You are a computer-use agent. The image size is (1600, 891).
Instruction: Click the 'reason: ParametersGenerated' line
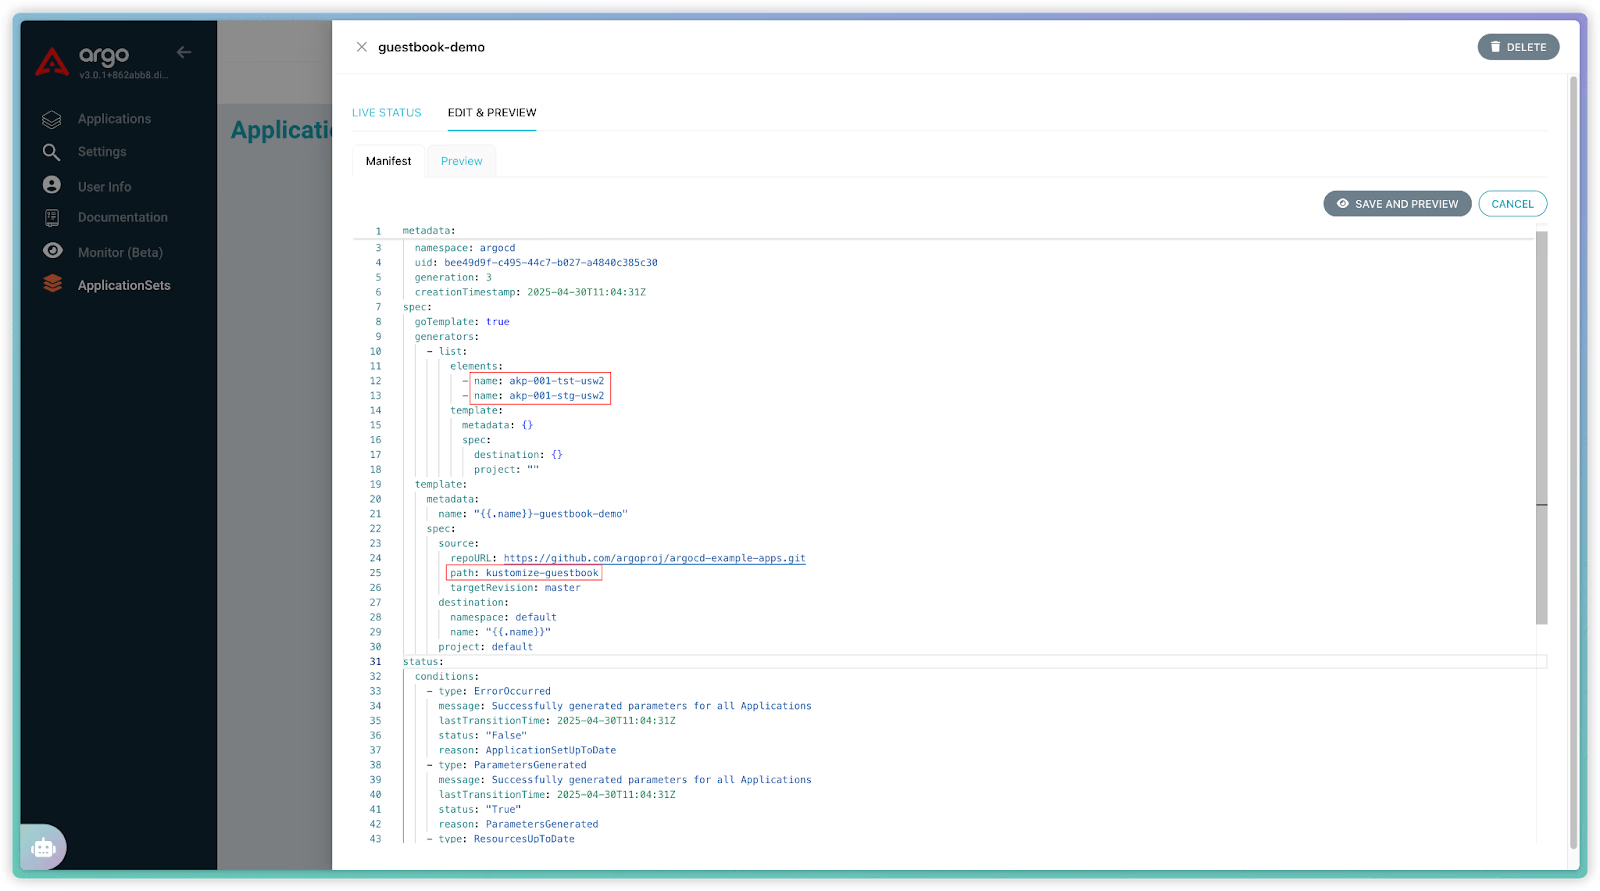coord(518,824)
